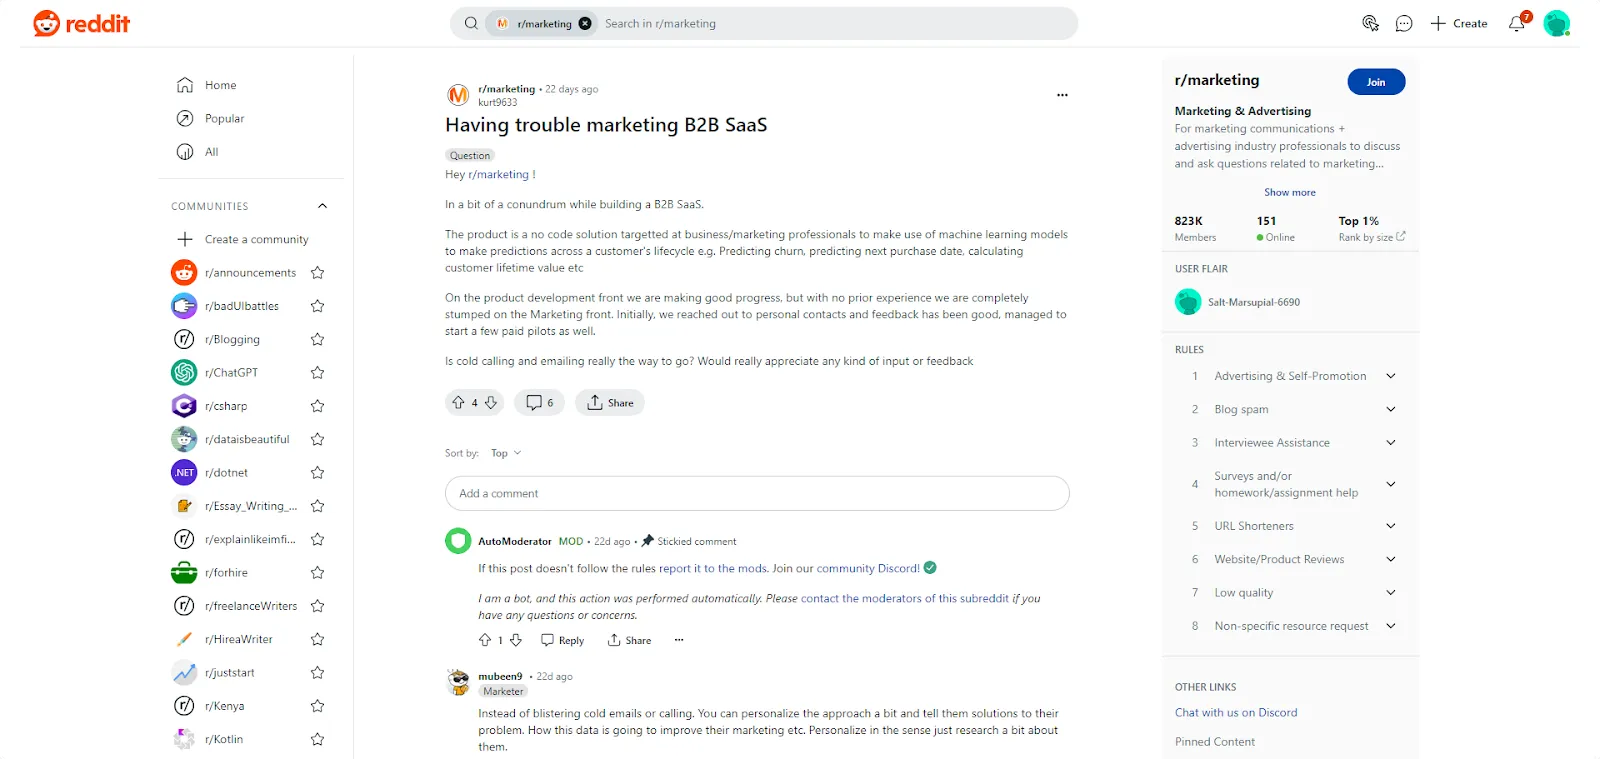Open the Sort by Top dropdown

click(x=506, y=453)
